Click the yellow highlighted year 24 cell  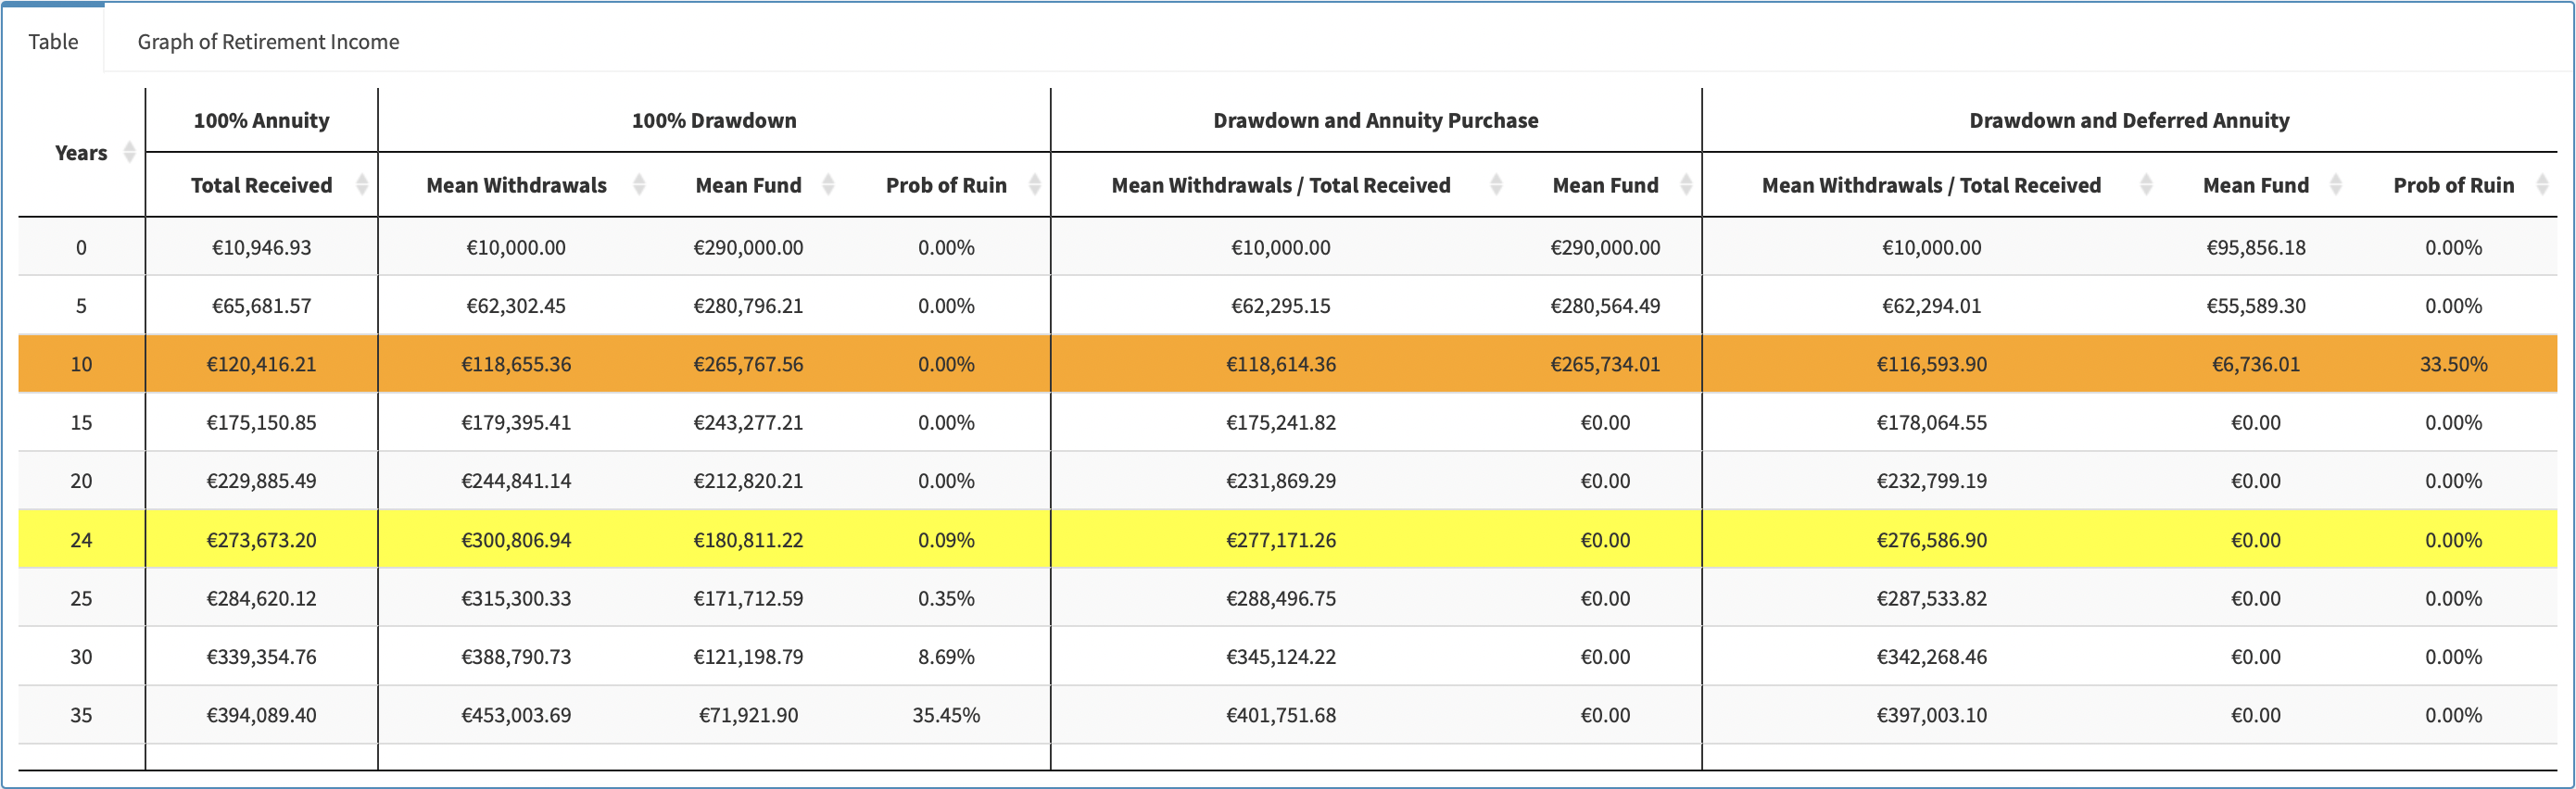(81, 541)
